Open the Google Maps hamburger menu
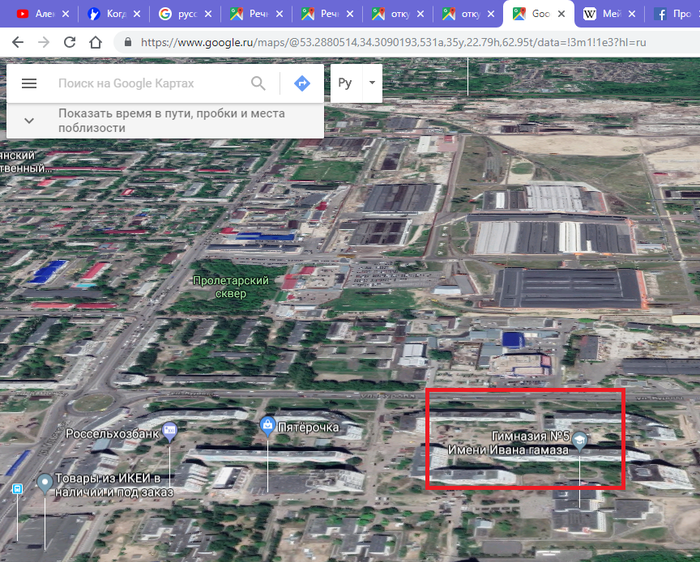 (x=29, y=84)
